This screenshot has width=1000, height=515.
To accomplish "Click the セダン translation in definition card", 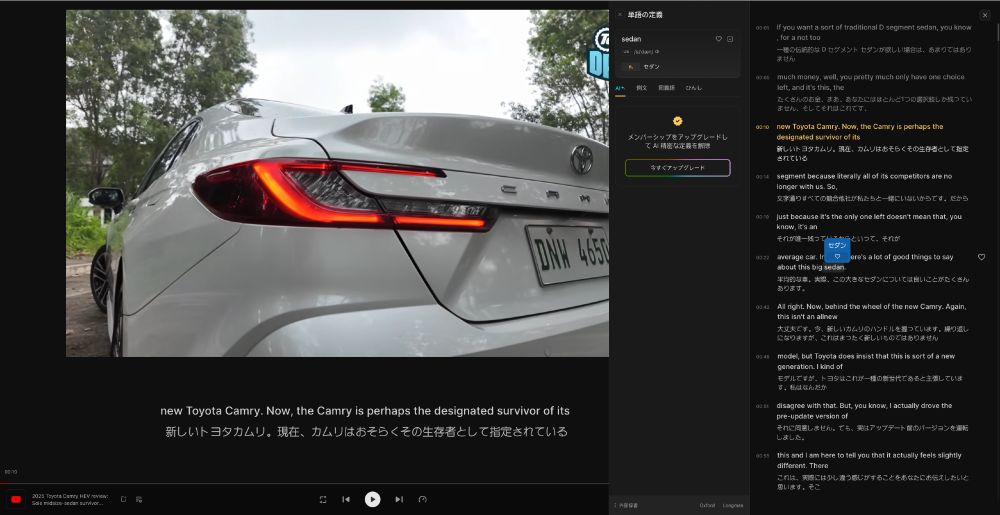I will click(x=651, y=66).
